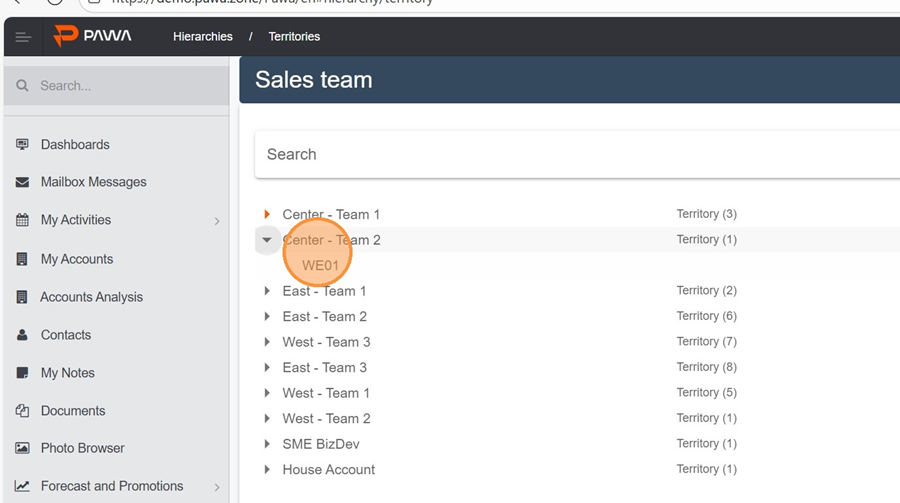
Task: Click the Documents copy icon
Action: pyautogui.click(x=22, y=411)
